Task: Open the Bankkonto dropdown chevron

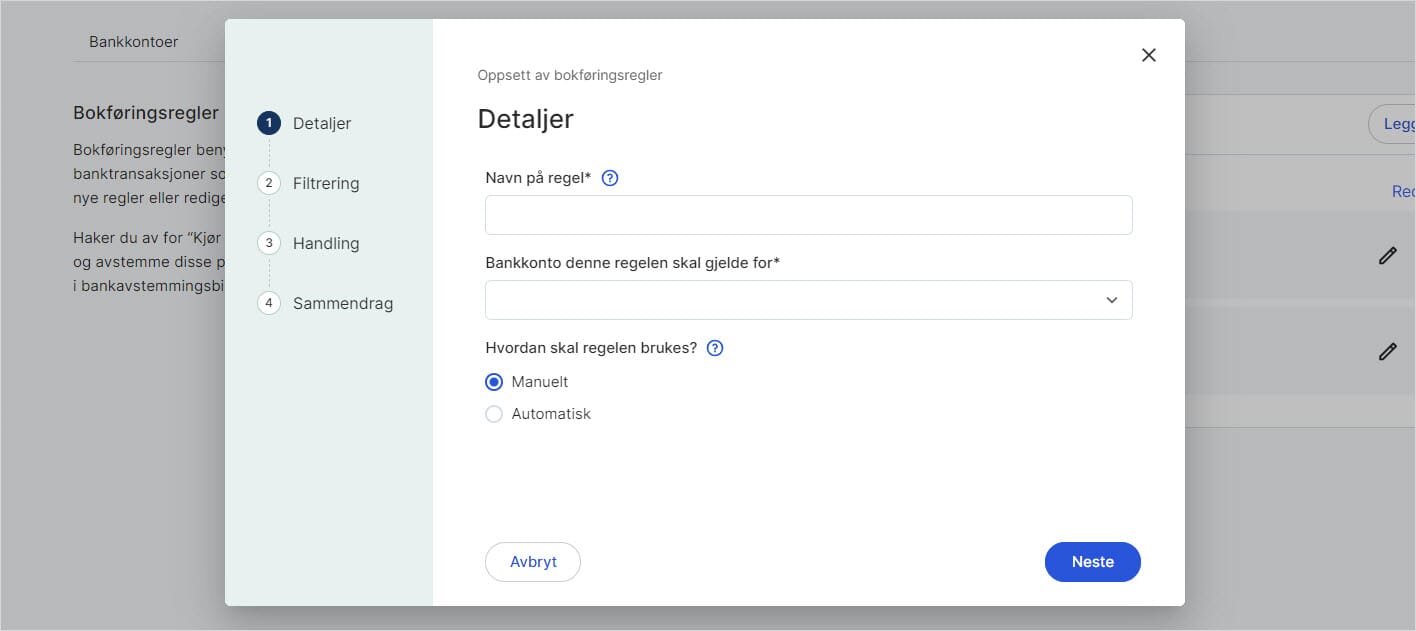Action: point(1112,300)
